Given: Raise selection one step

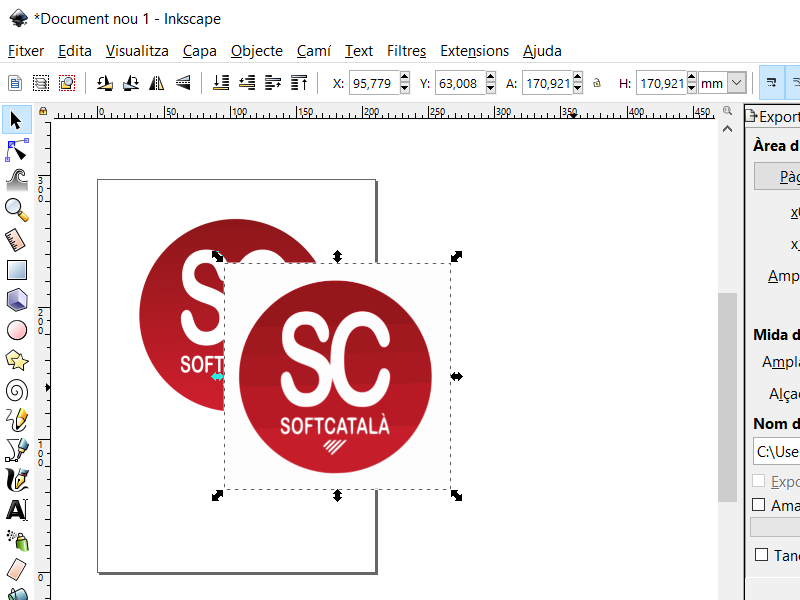Looking at the screenshot, I should coord(273,83).
